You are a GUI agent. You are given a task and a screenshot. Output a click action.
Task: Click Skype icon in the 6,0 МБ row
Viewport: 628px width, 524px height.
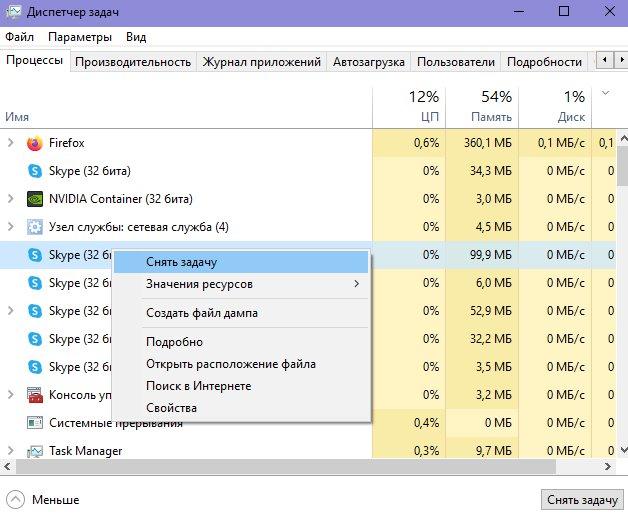click(x=35, y=283)
